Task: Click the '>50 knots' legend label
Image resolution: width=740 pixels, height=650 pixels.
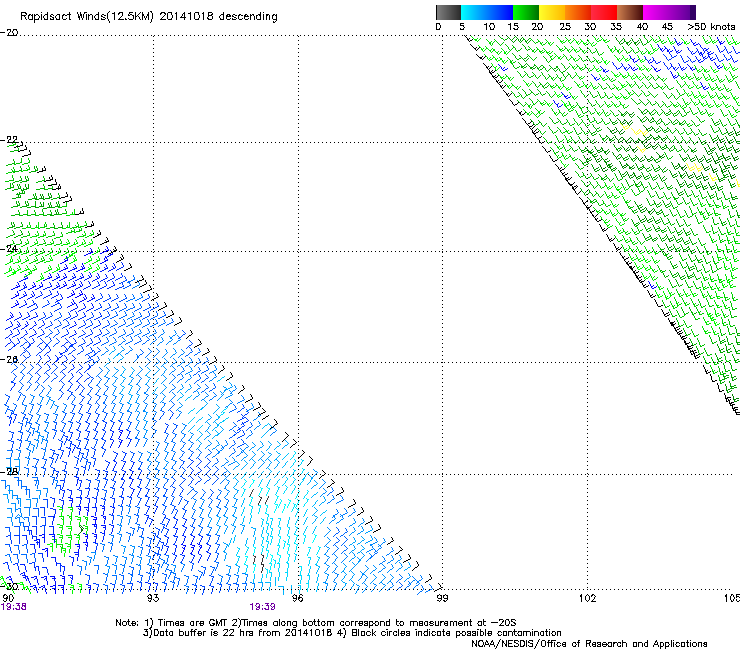Action: (711, 27)
